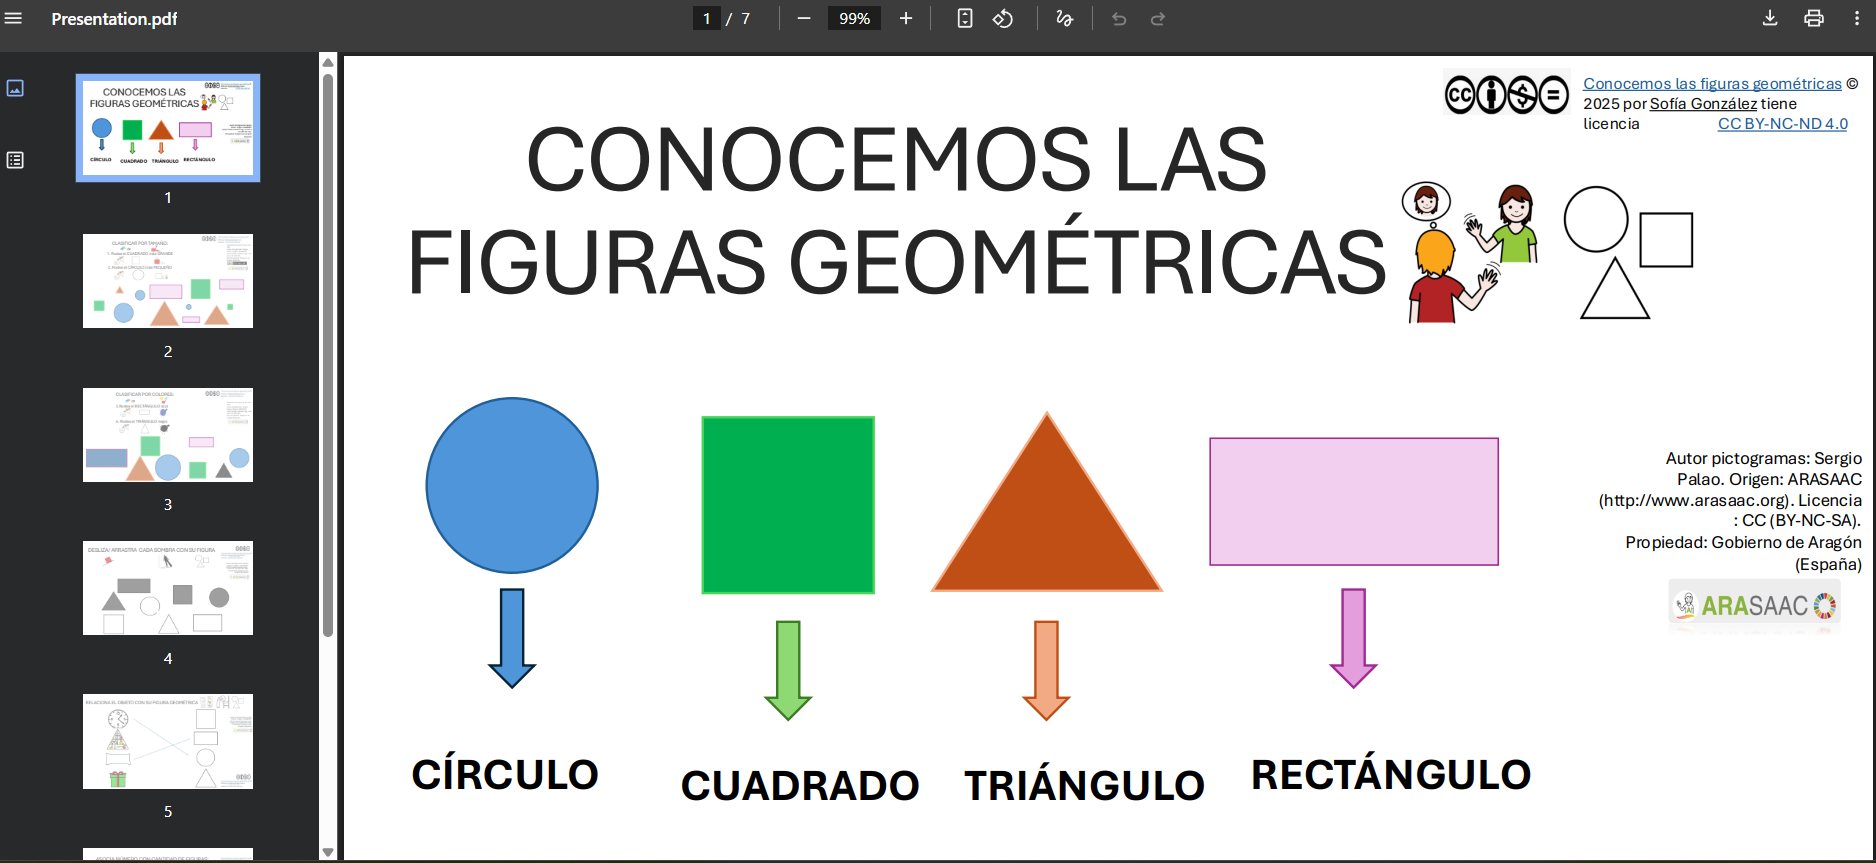Click the CONOCEMOS LAS FIGURAS GEOMÉTRICAS heading
The width and height of the screenshot is (1876, 863).
(896, 210)
